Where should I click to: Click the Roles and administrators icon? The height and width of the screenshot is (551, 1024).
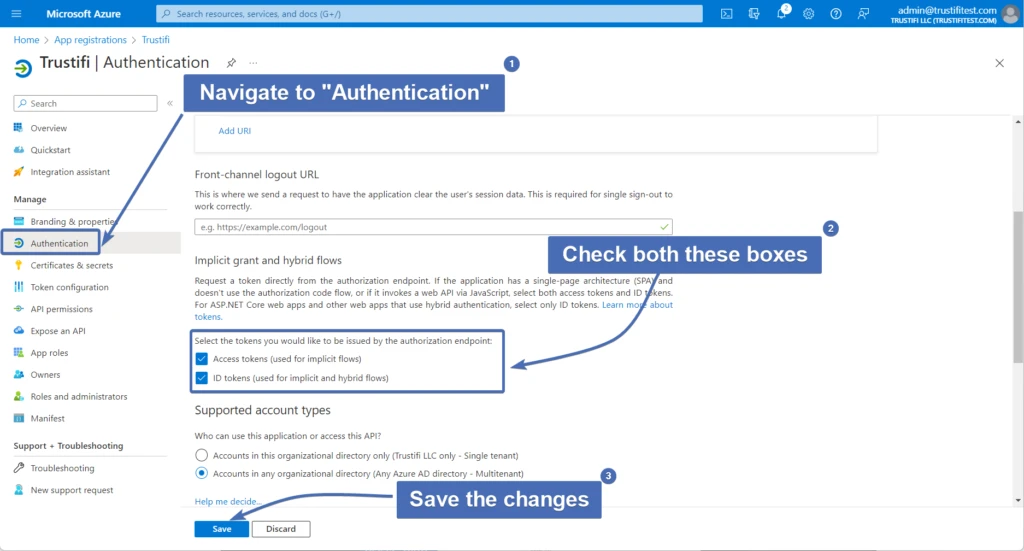[x=18, y=396]
